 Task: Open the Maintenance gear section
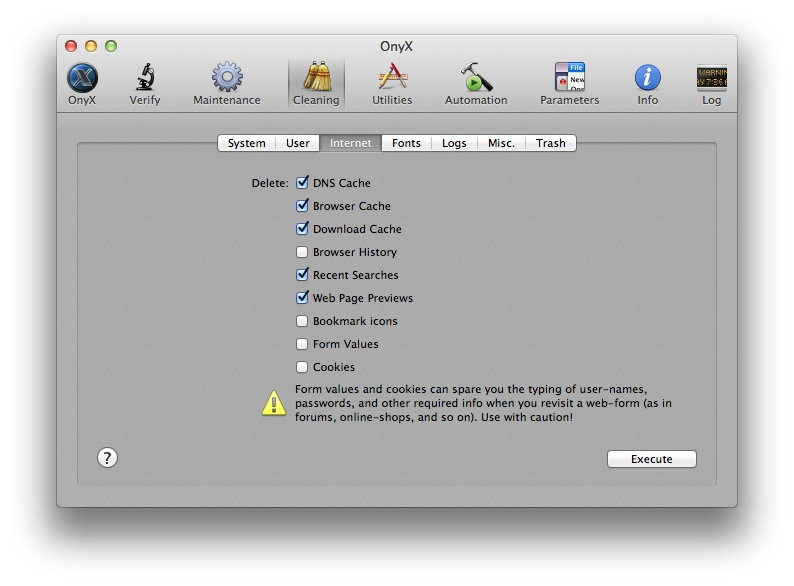point(227,84)
